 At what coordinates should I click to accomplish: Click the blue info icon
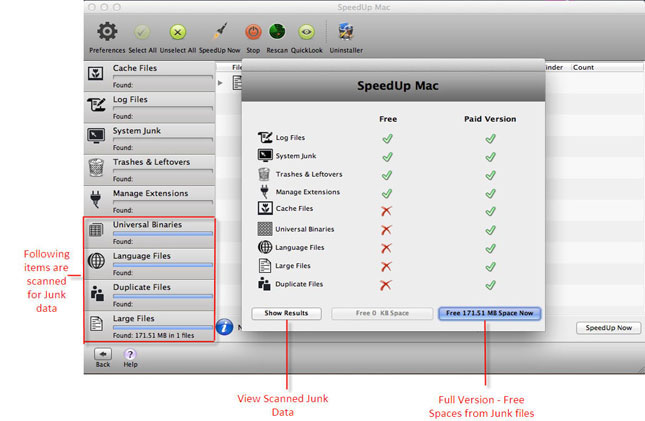coord(224,327)
